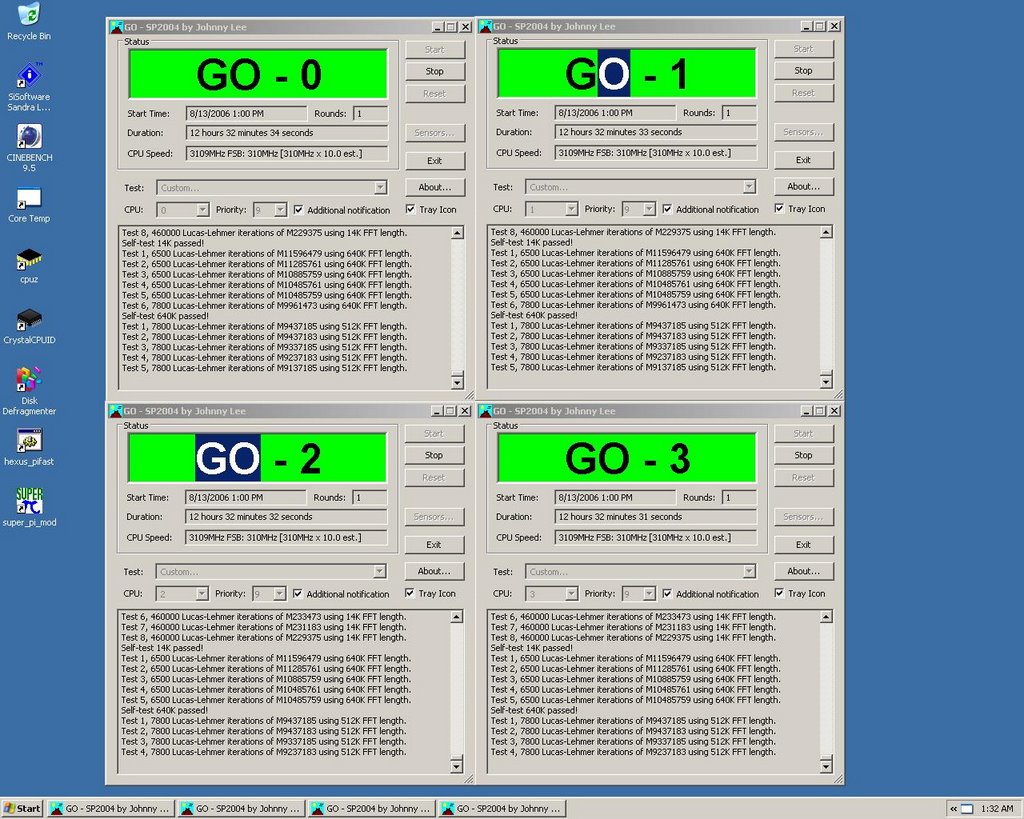Click the "Test 6, 7800 Lucas-Lehmer" line in the GO - 0 window log
1024x819 pixels.
[264, 306]
